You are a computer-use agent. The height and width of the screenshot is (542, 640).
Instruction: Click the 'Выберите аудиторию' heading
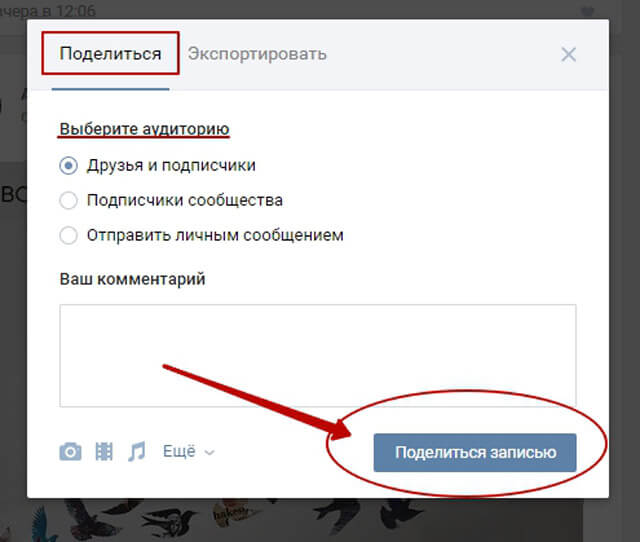144,129
